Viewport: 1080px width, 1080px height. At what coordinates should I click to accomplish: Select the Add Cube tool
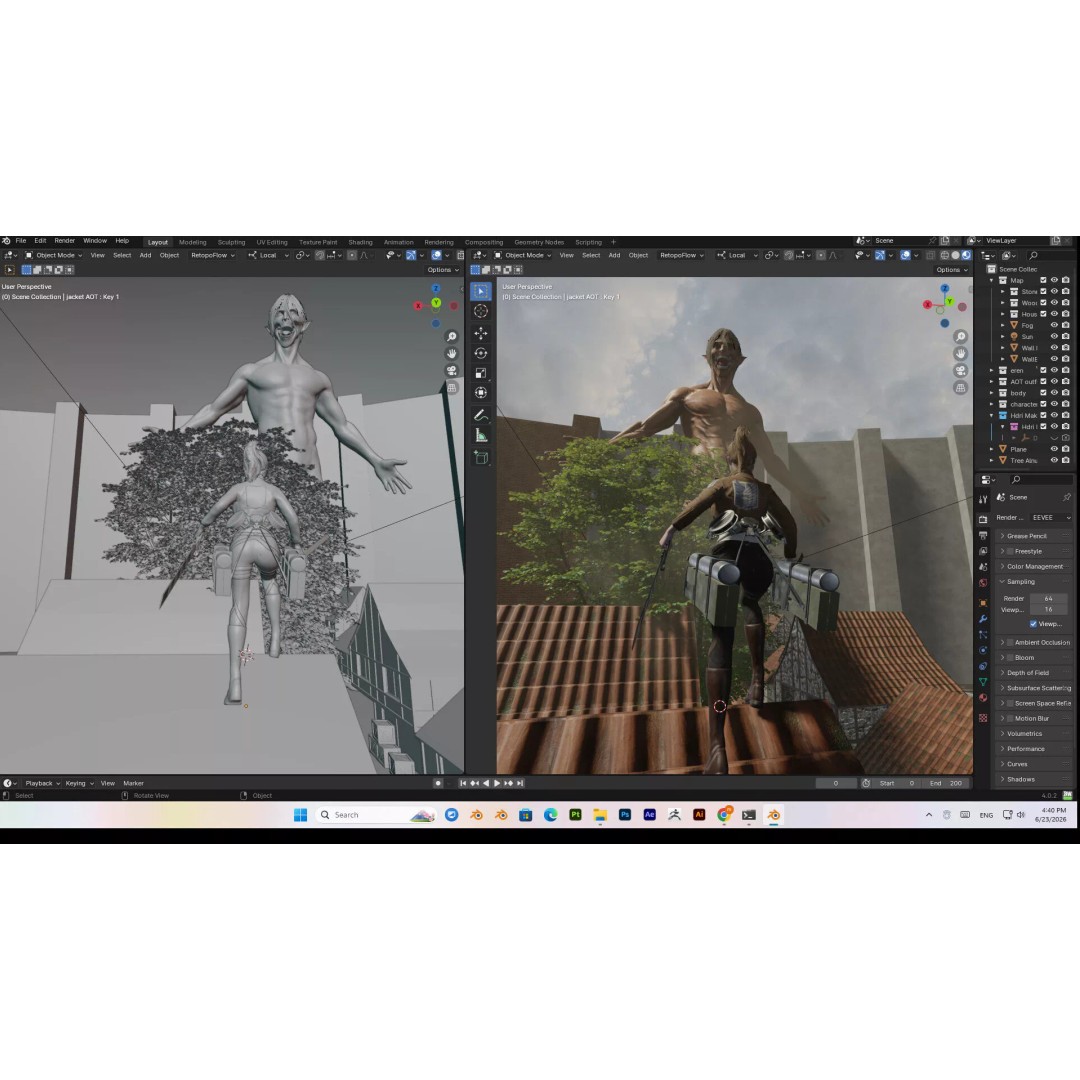(x=481, y=458)
